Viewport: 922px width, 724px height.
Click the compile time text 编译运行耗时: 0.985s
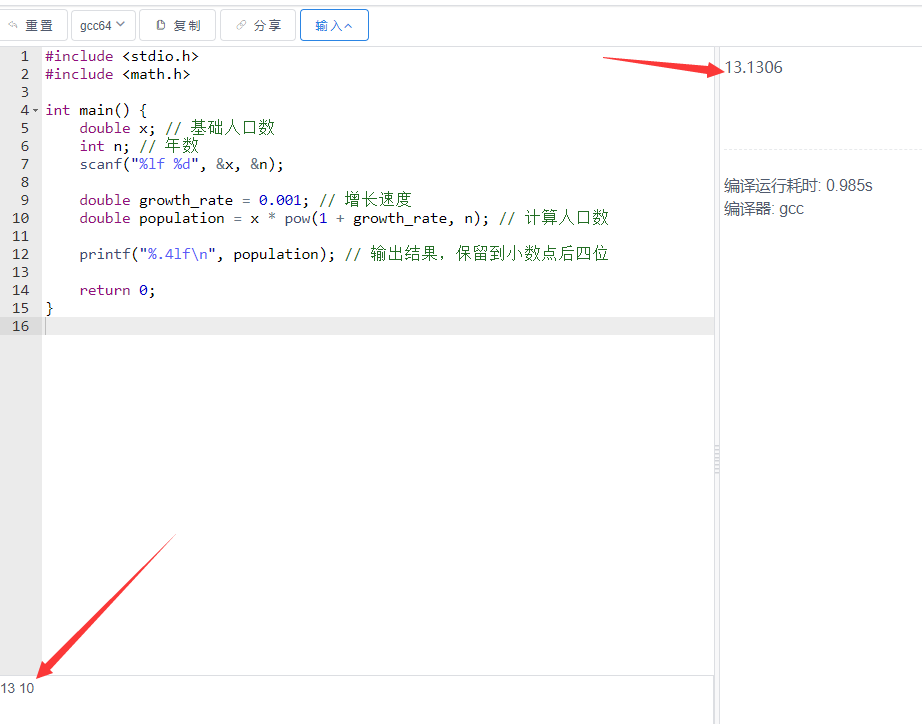click(x=798, y=186)
